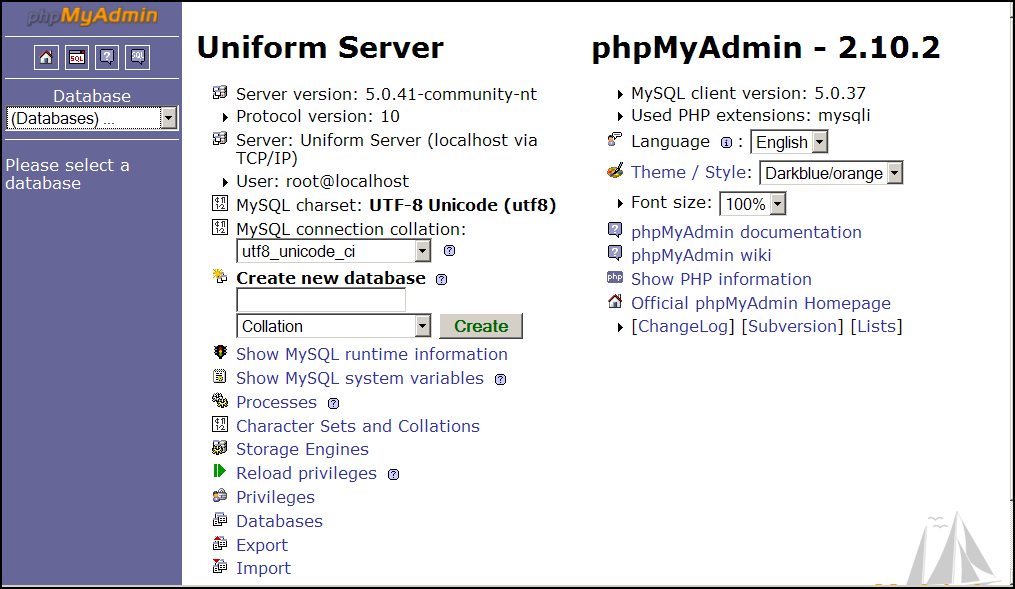Open help icon beside Create new database
The image size is (1015, 589).
441,280
